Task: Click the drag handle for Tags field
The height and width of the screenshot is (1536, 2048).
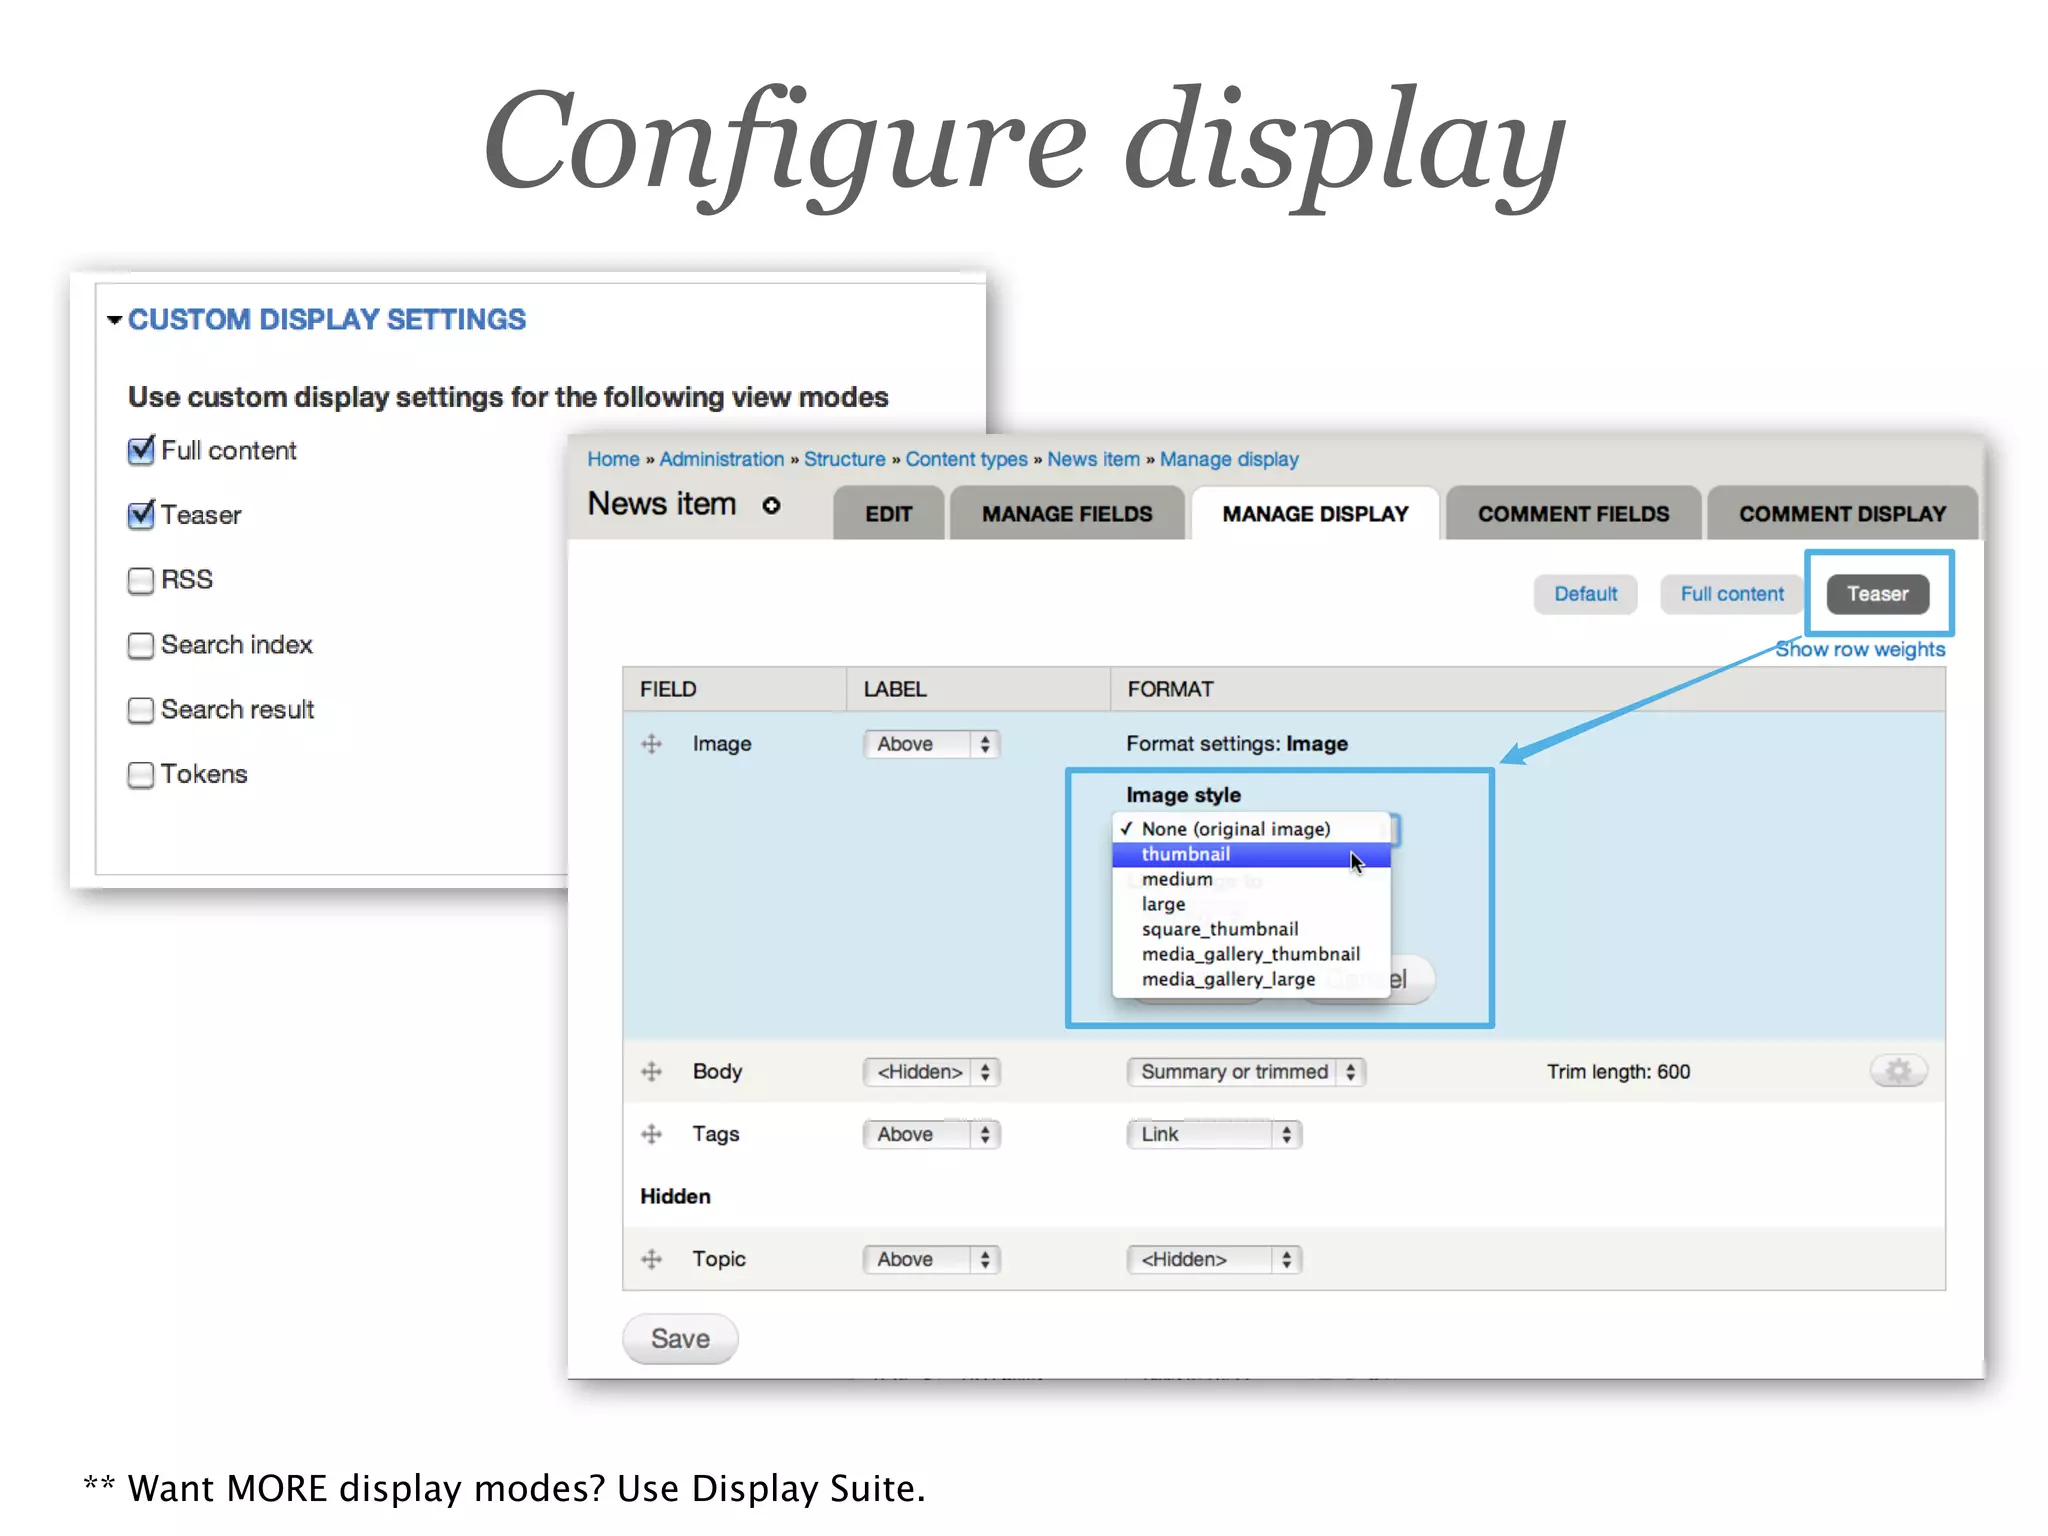Action: pos(651,1133)
